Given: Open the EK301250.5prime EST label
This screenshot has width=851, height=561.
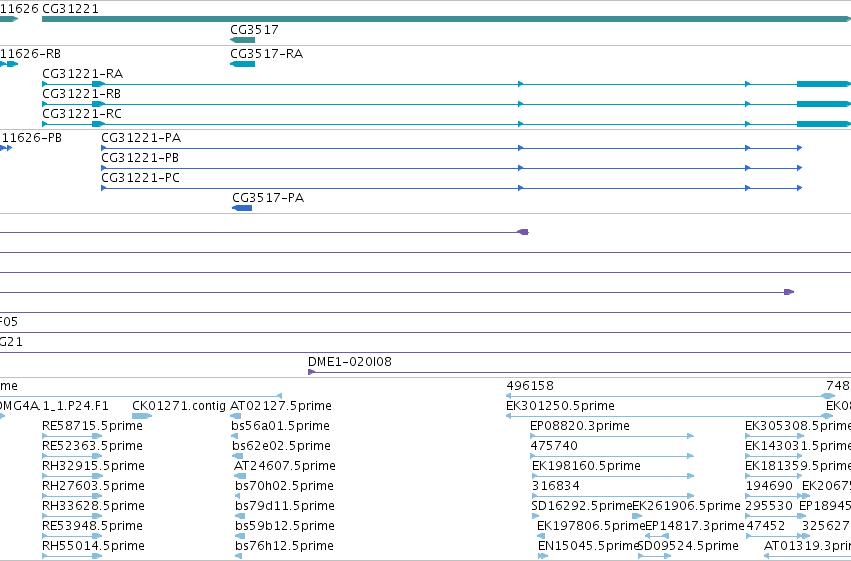Looking at the screenshot, I should point(560,406).
